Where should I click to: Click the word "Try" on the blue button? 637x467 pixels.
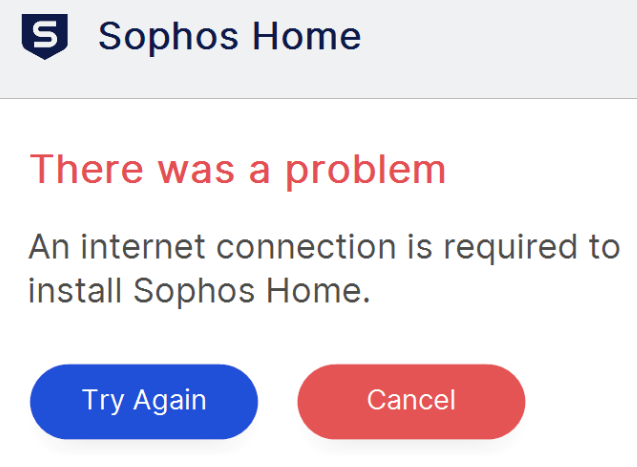pyautogui.click(x=102, y=401)
